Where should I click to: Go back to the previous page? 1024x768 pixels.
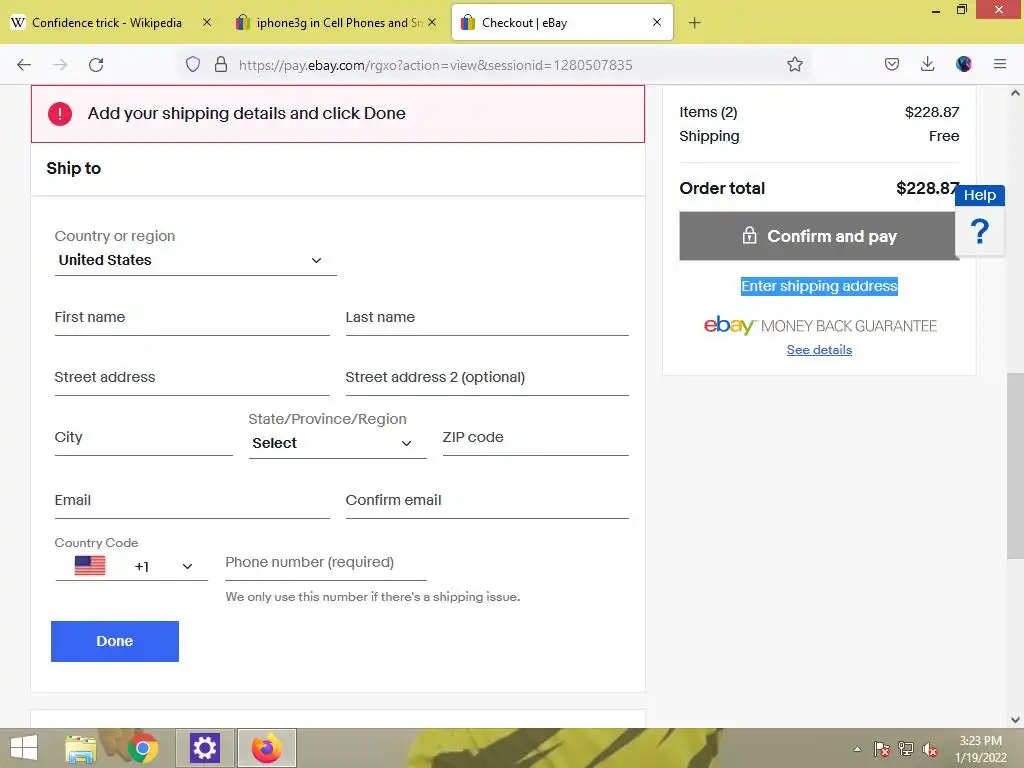click(24, 65)
